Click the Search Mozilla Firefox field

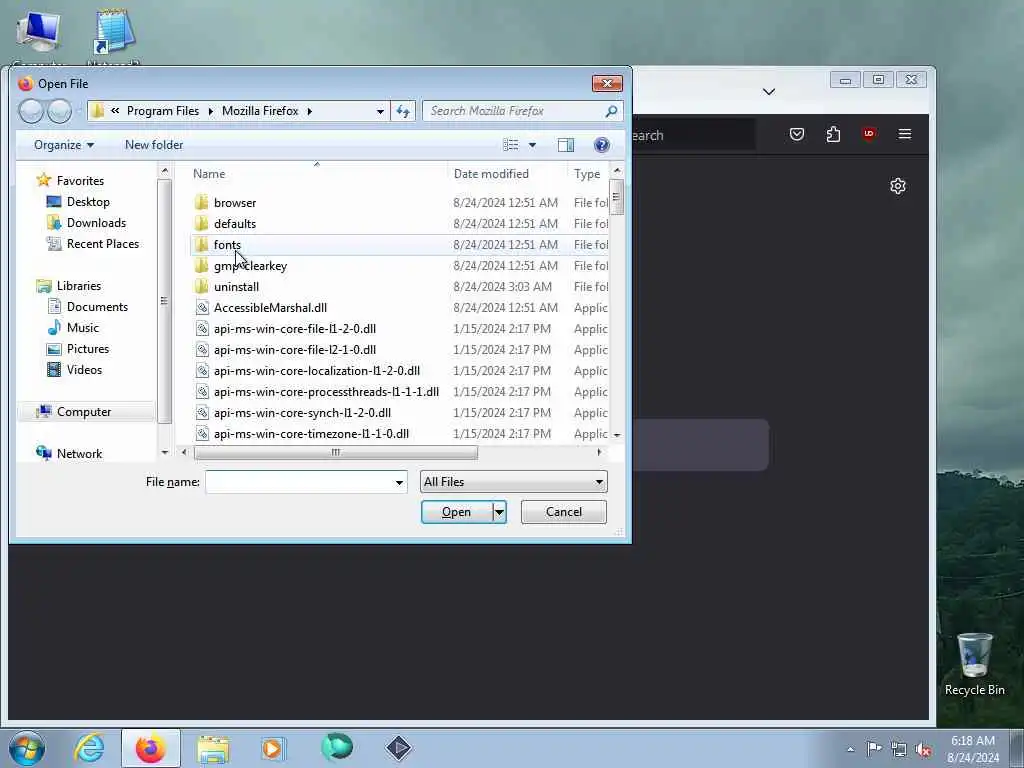(x=513, y=111)
